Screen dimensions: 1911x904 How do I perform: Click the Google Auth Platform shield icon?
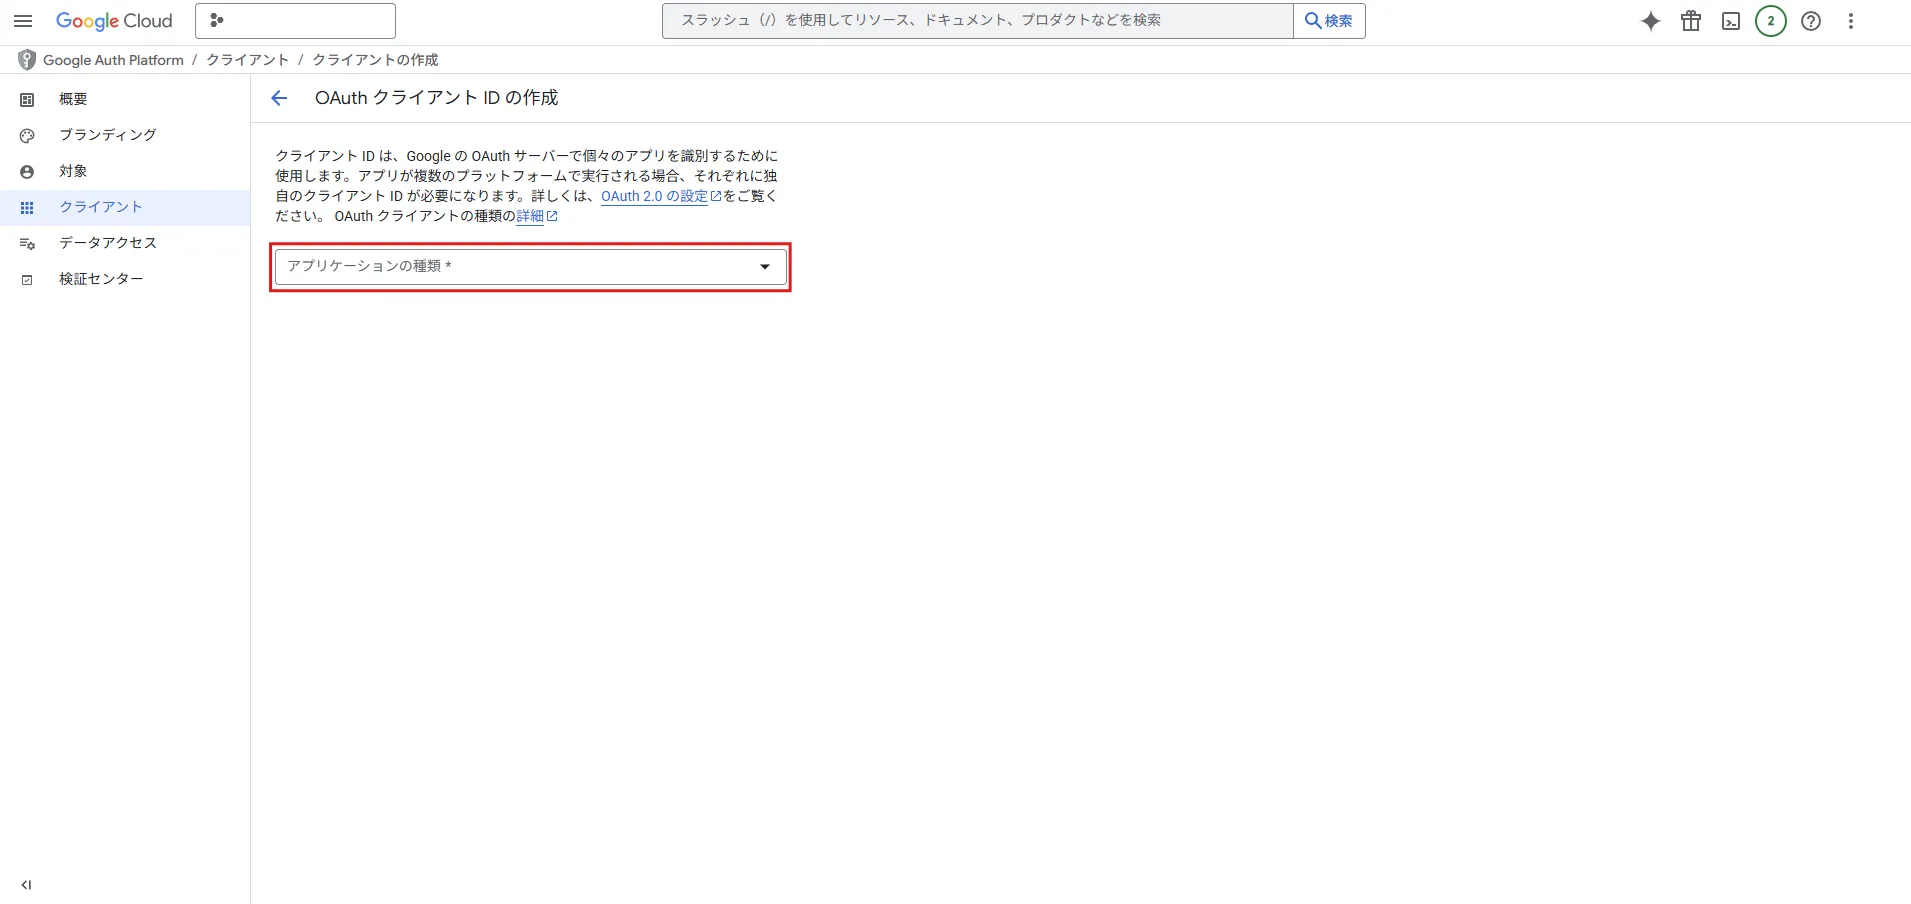pyautogui.click(x=27, y=60)
